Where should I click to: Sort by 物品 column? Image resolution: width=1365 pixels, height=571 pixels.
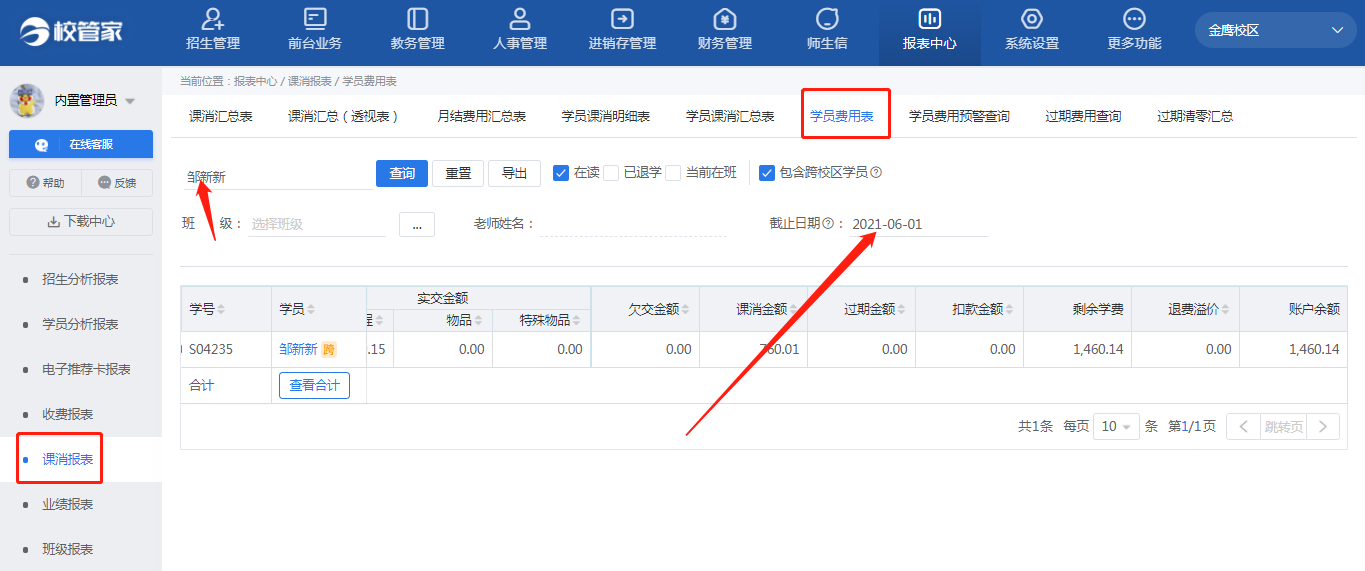pos(478,320)
